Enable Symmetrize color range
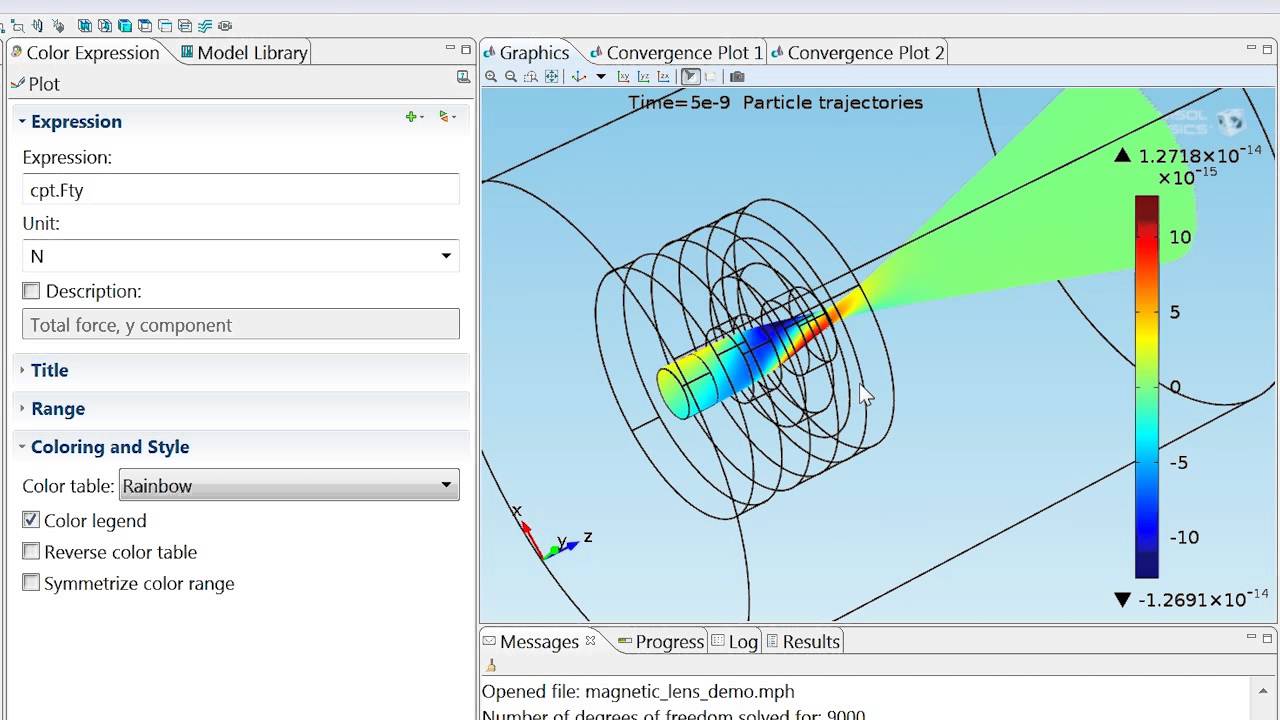This screenshot has height=720, width=1280. pos(31,583)
